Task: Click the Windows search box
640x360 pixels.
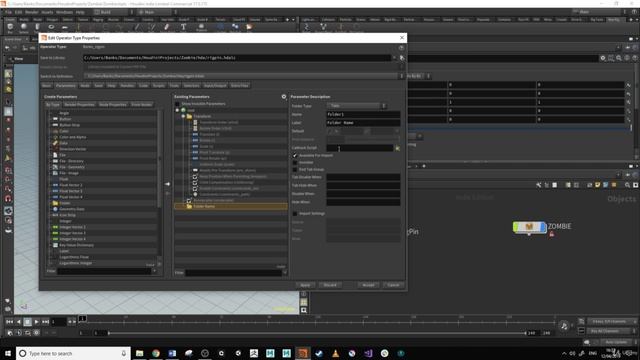Action: tap(73, 353)
